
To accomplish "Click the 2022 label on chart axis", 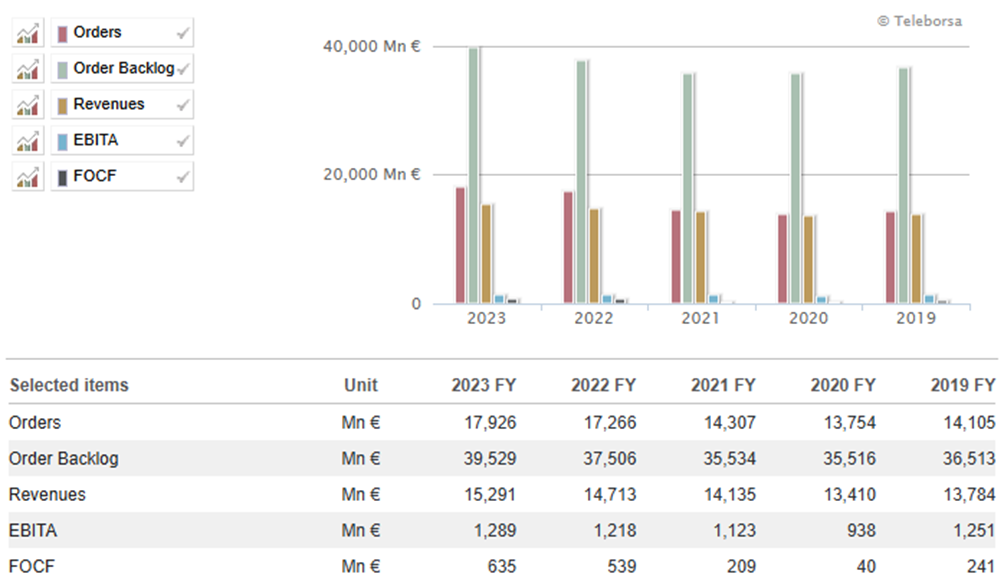I will pos(594,318).
